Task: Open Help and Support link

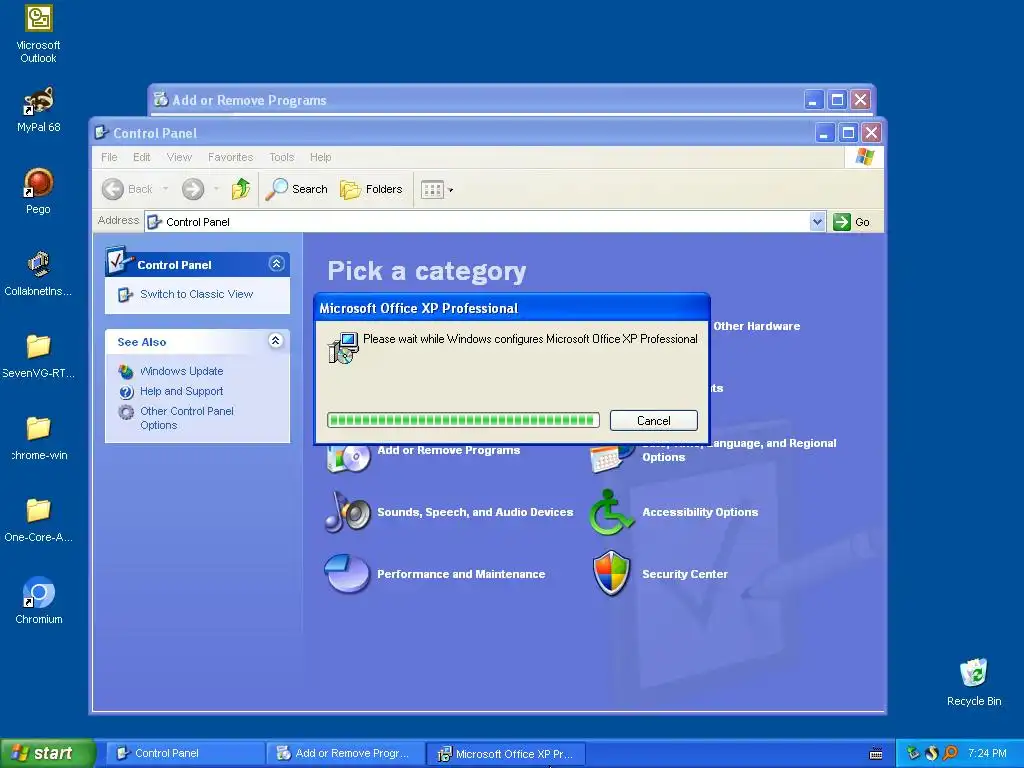Action: tap(182, 391)
